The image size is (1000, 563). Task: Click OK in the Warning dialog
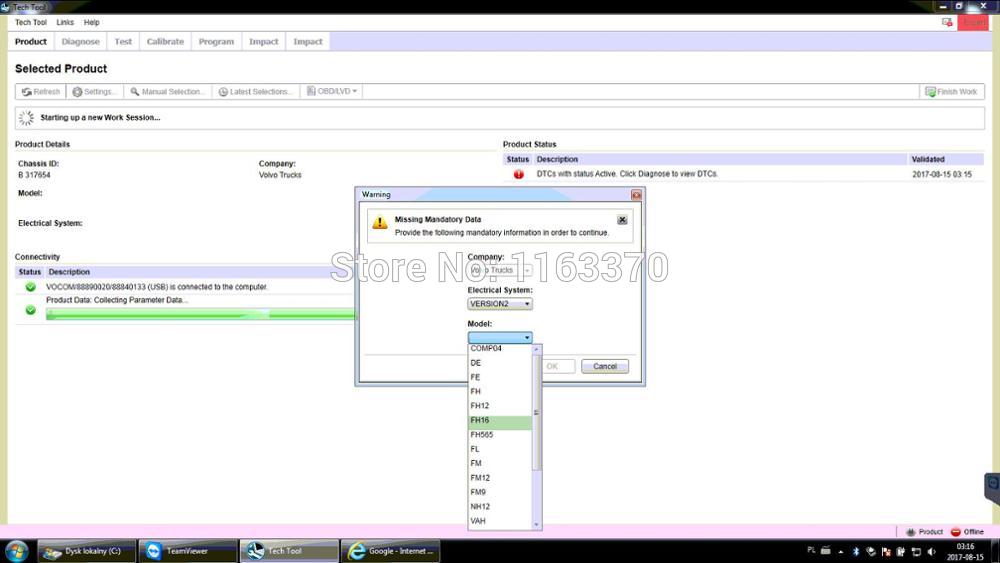552,367
